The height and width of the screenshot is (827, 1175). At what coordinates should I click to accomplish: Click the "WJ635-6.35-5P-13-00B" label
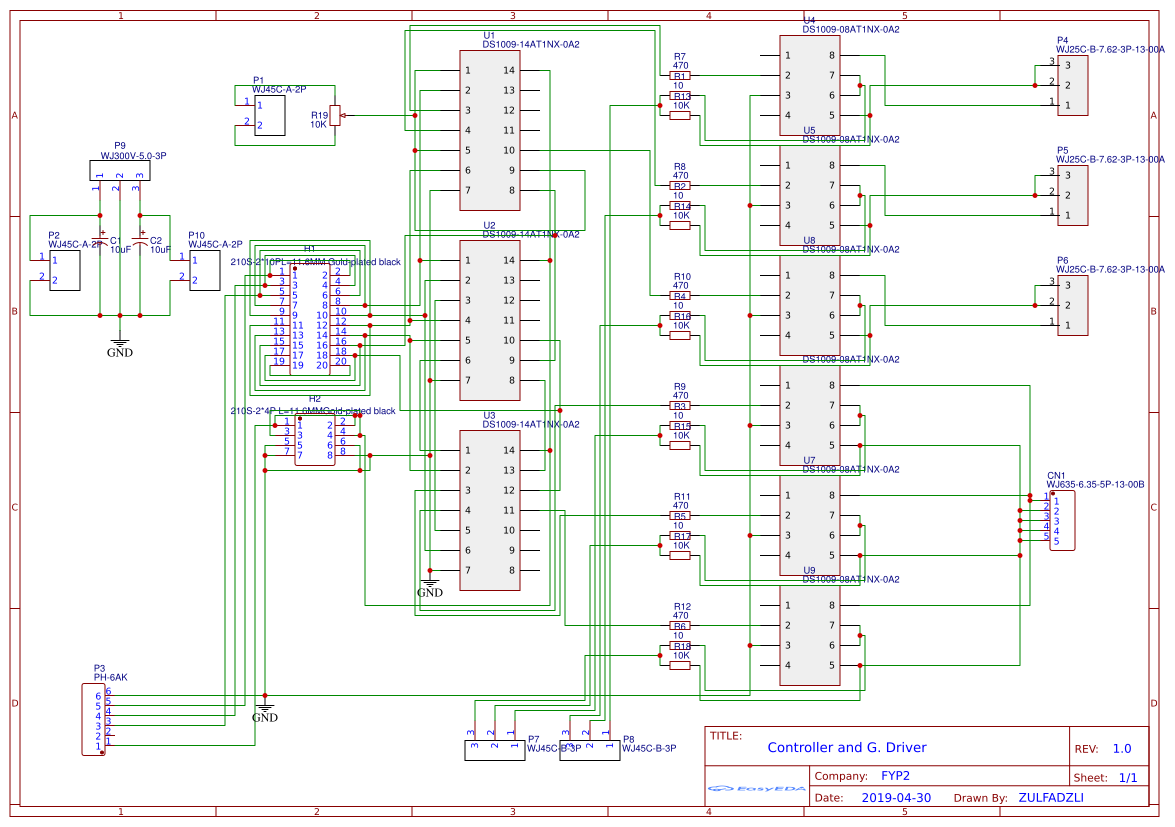click(x=1096, y=485)
